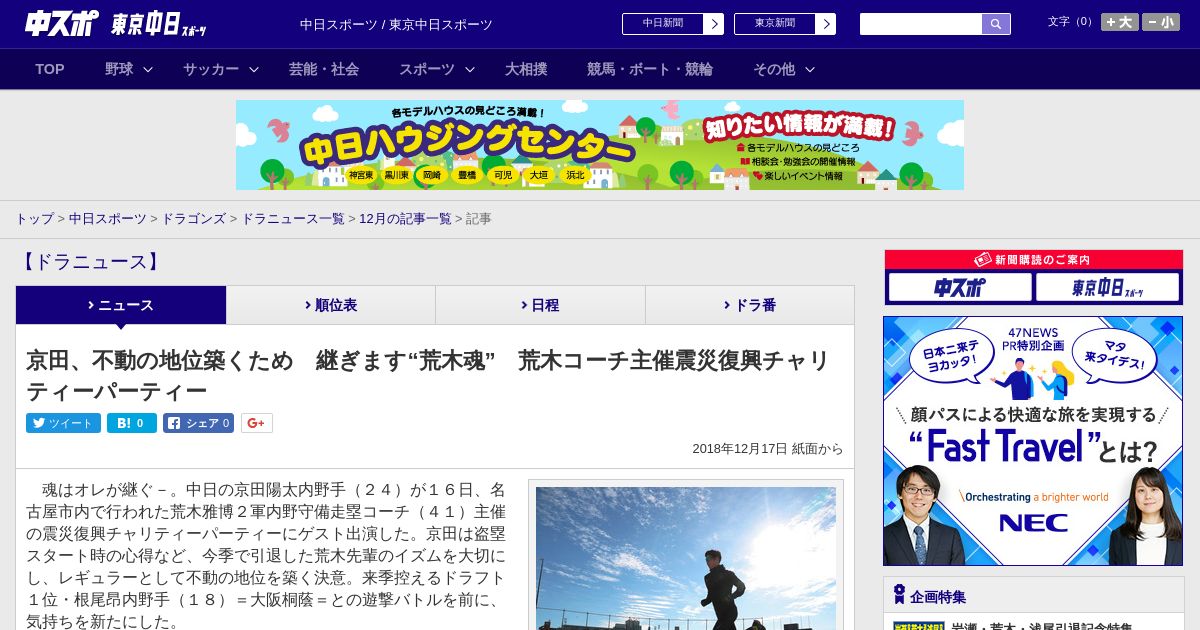
Task: Click the 中スポ subscription button
Action: [x=960, y=288]
